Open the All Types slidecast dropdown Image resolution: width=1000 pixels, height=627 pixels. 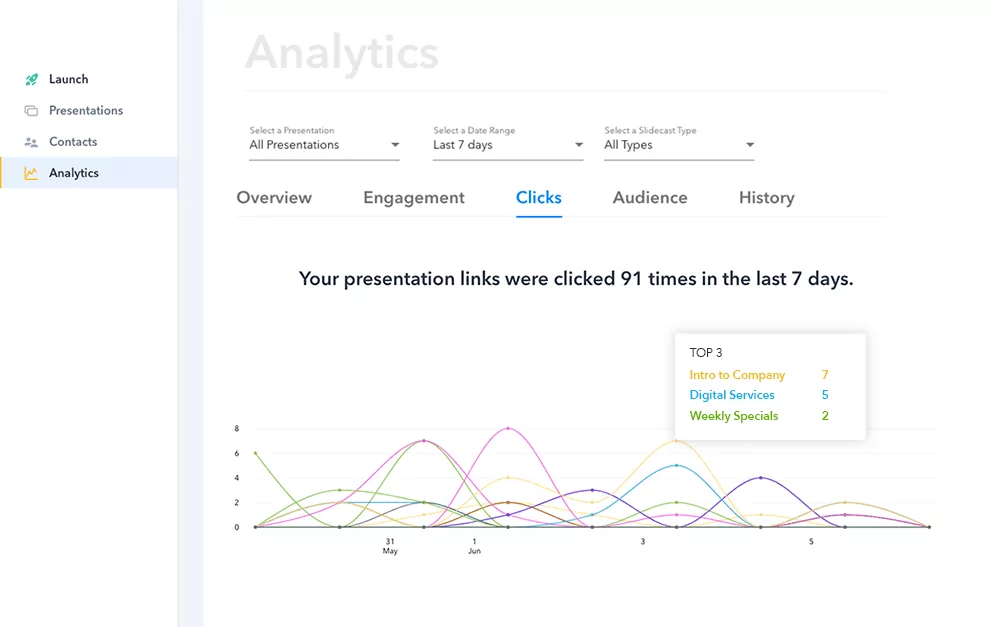click(x=679, y=145)
